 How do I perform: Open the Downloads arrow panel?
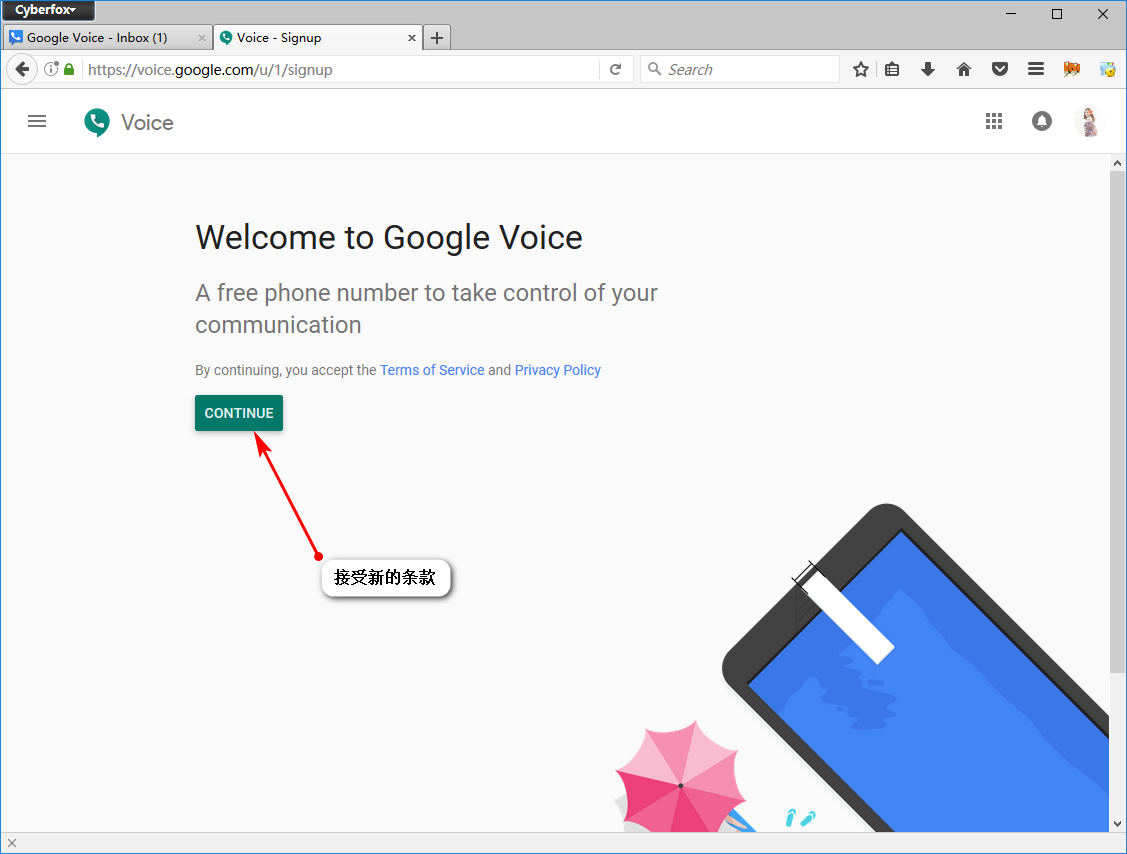(928, 70)
